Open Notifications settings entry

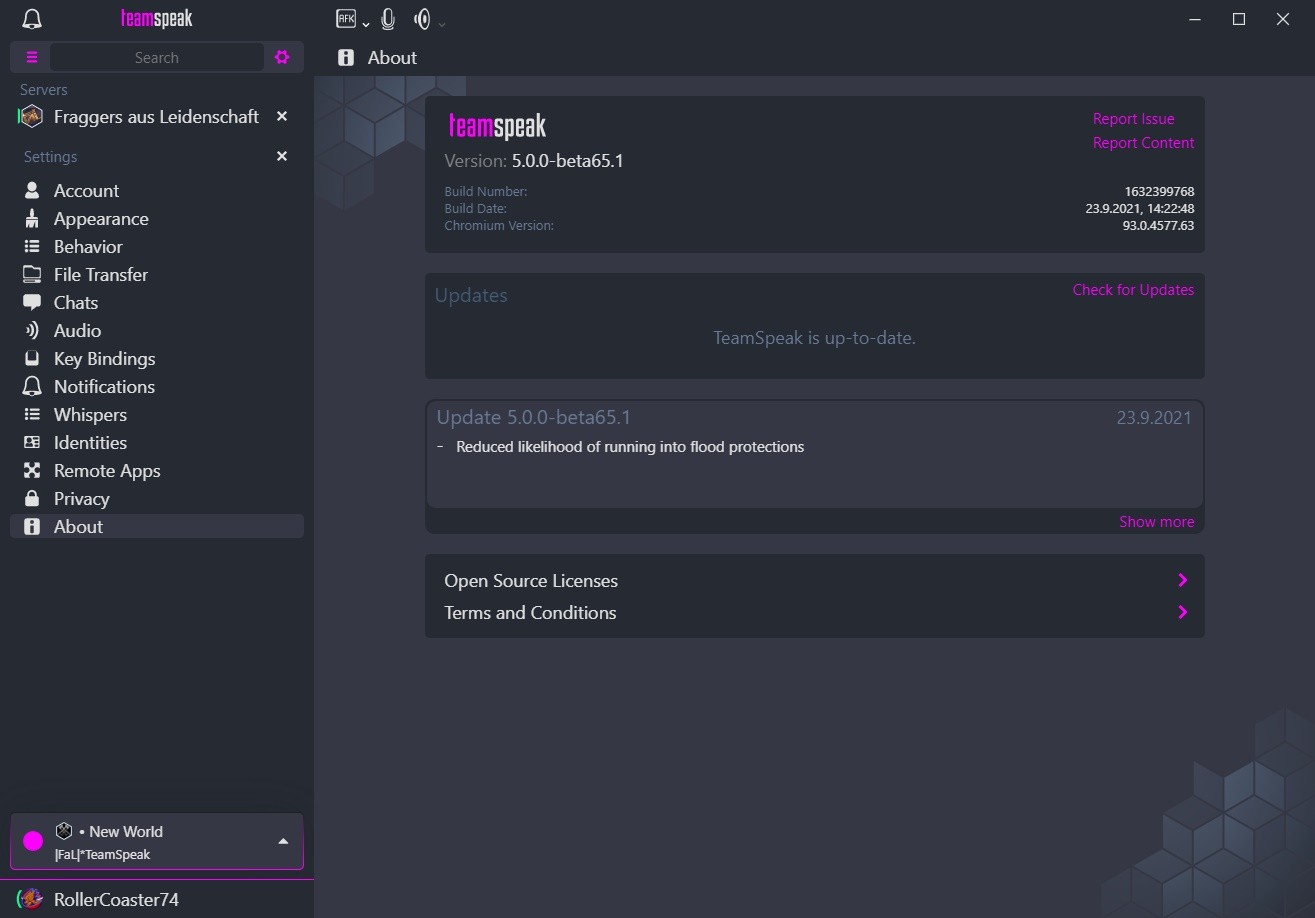tap(157, 386)
